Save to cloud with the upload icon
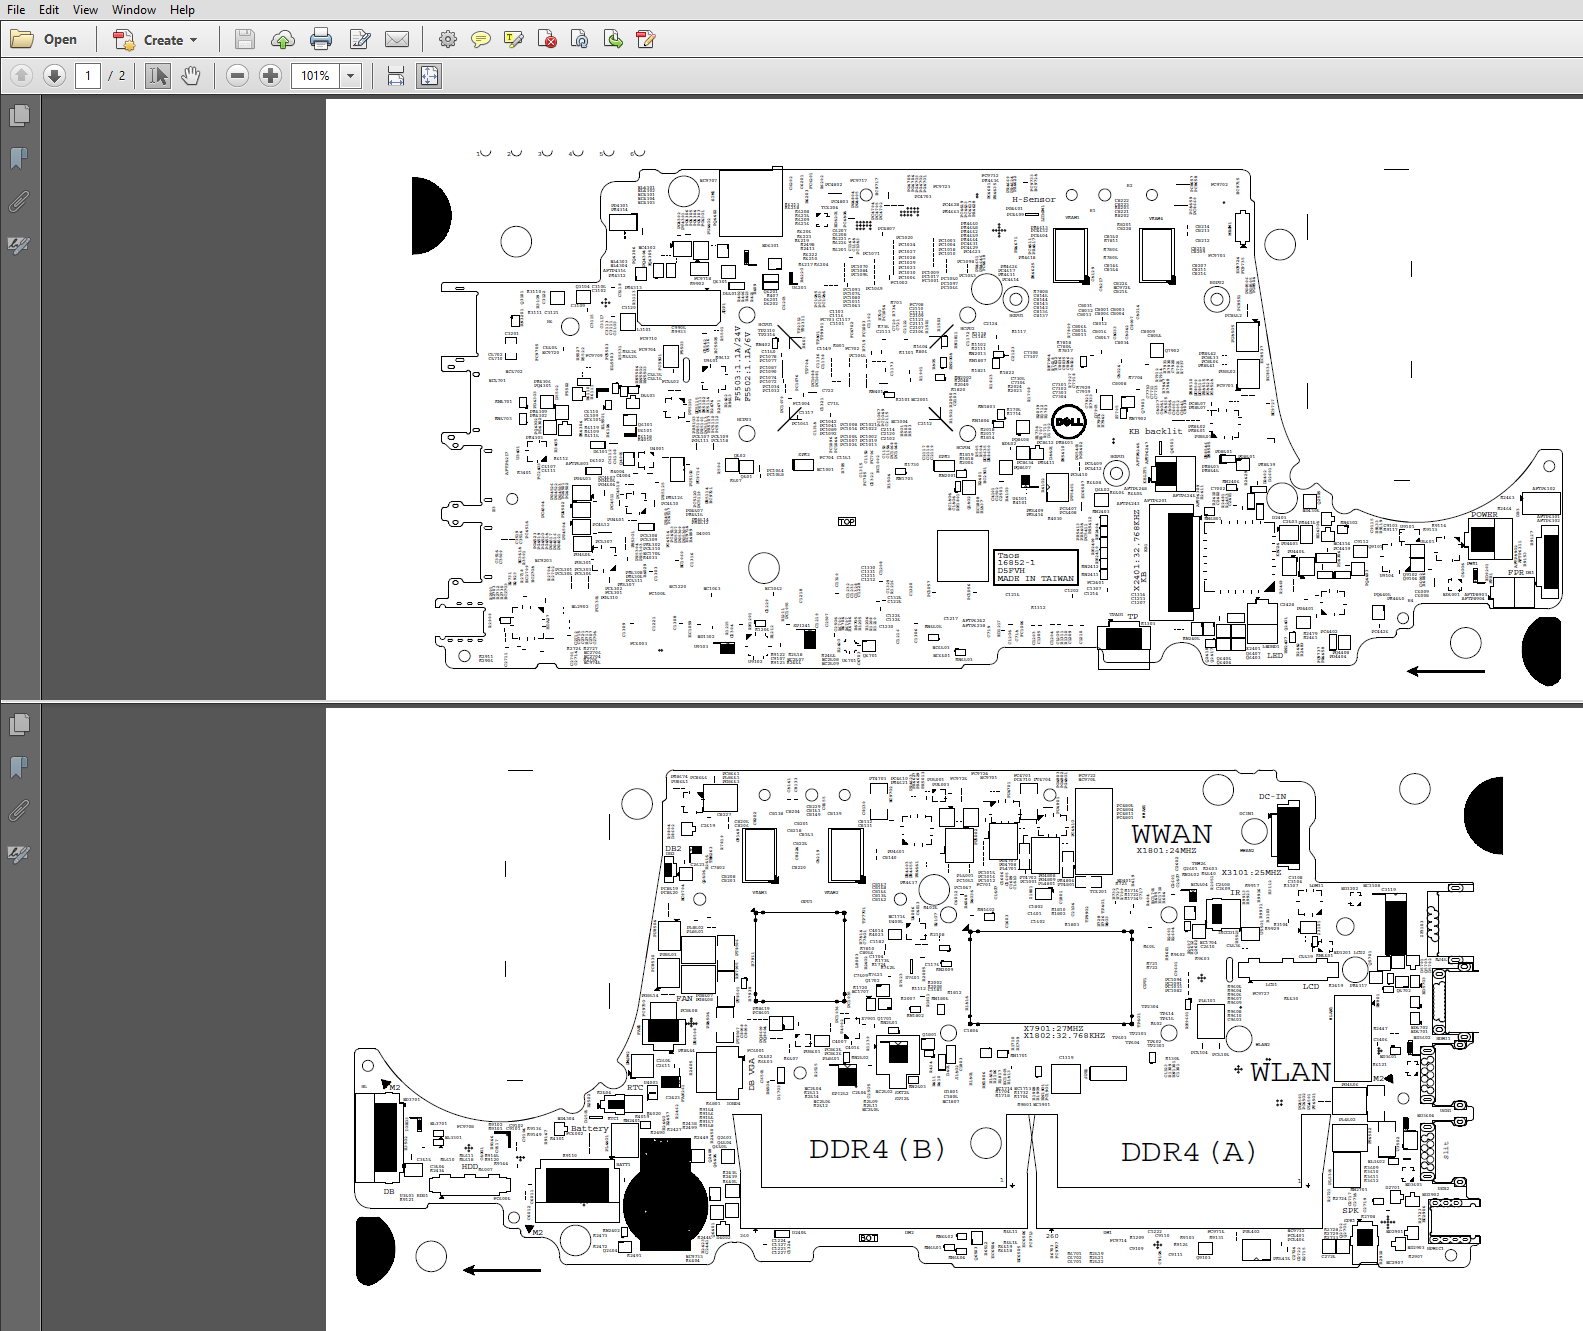This screenshot has height=1331, width=1583. (283, 40)
